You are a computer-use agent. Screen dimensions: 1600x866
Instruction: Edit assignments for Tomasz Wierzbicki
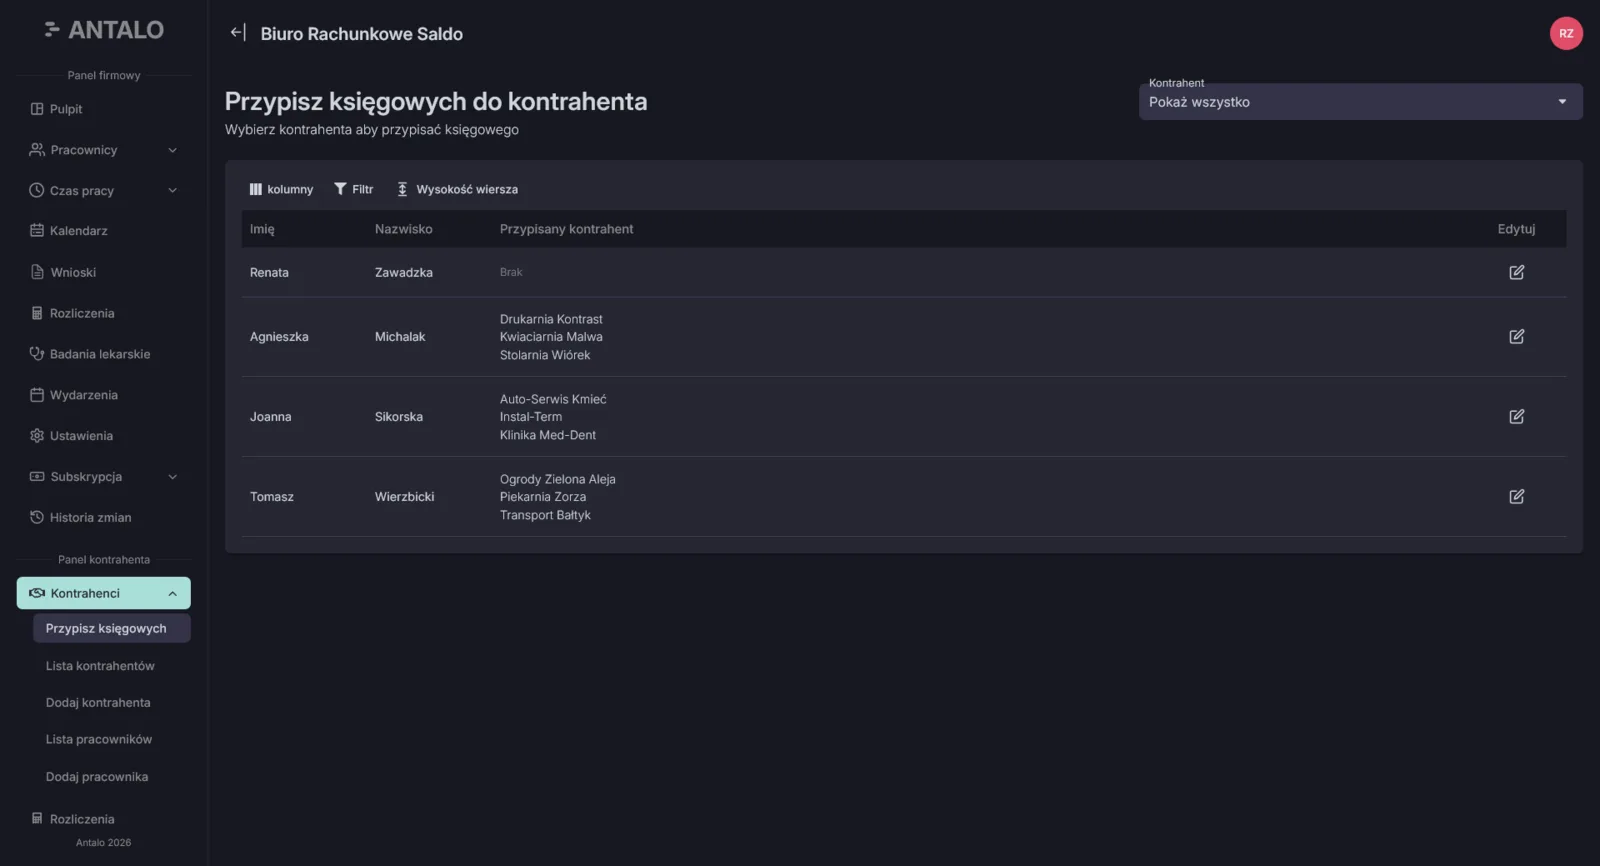(x=1516, y=497)
